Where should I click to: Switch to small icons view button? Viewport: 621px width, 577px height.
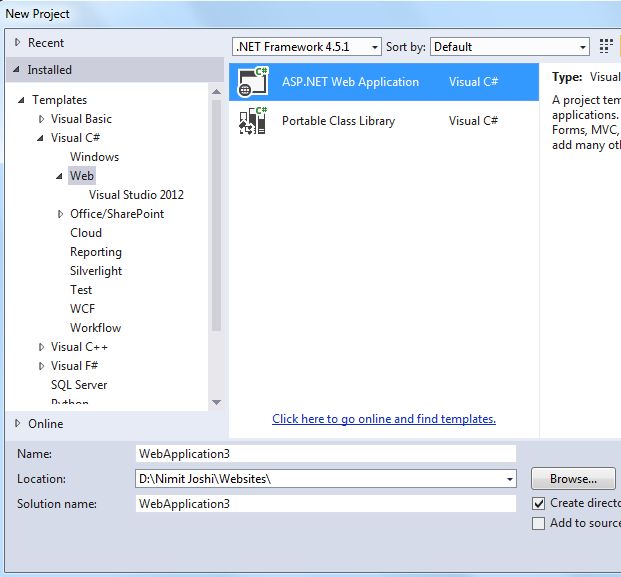click(606, 46)
